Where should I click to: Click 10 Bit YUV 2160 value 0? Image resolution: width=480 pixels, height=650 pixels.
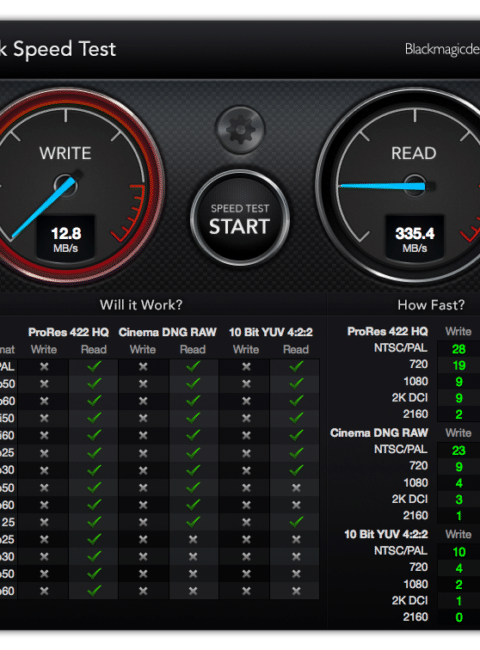[459, 617]
